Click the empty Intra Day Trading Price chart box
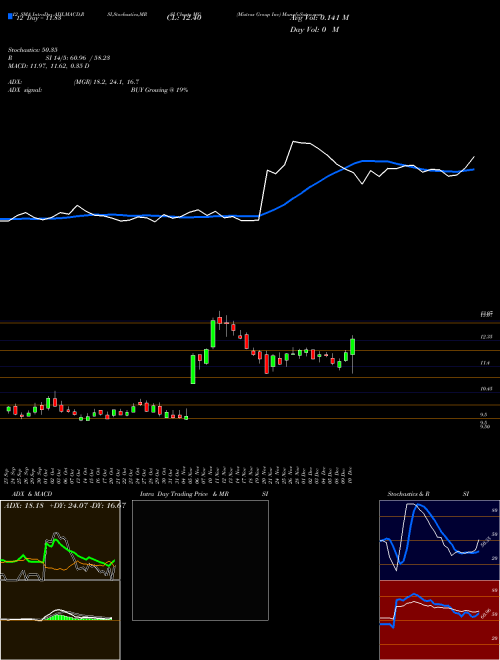The height and width of the screenshot is (660, 500). (x=200, y=560)
